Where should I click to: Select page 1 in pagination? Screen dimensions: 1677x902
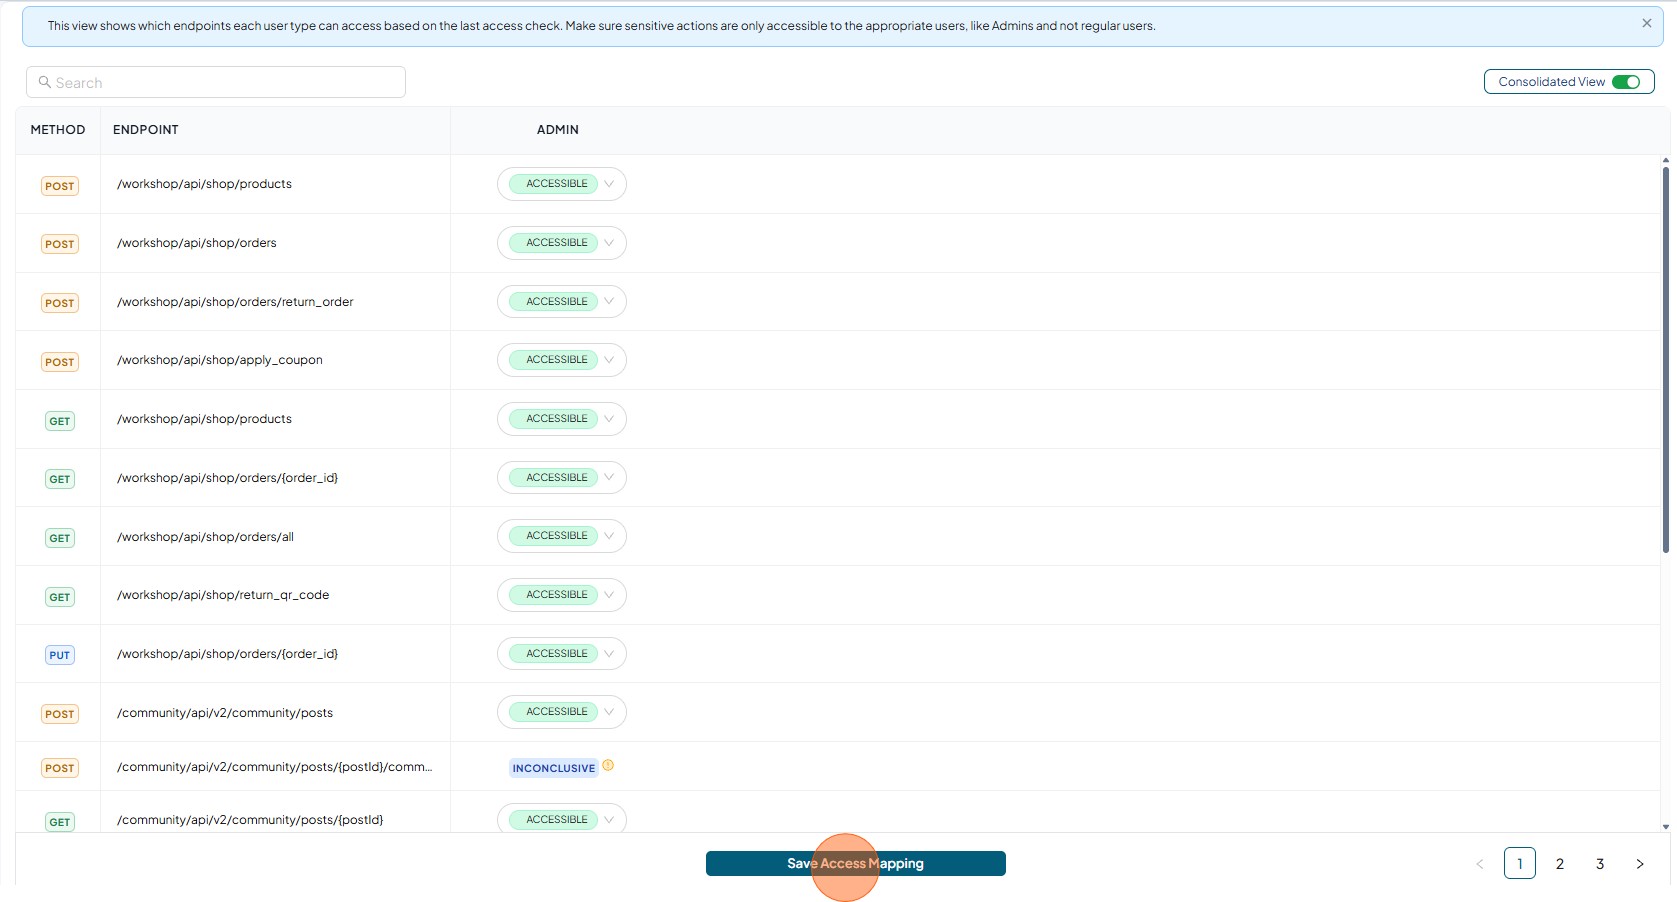(1520, 864)
